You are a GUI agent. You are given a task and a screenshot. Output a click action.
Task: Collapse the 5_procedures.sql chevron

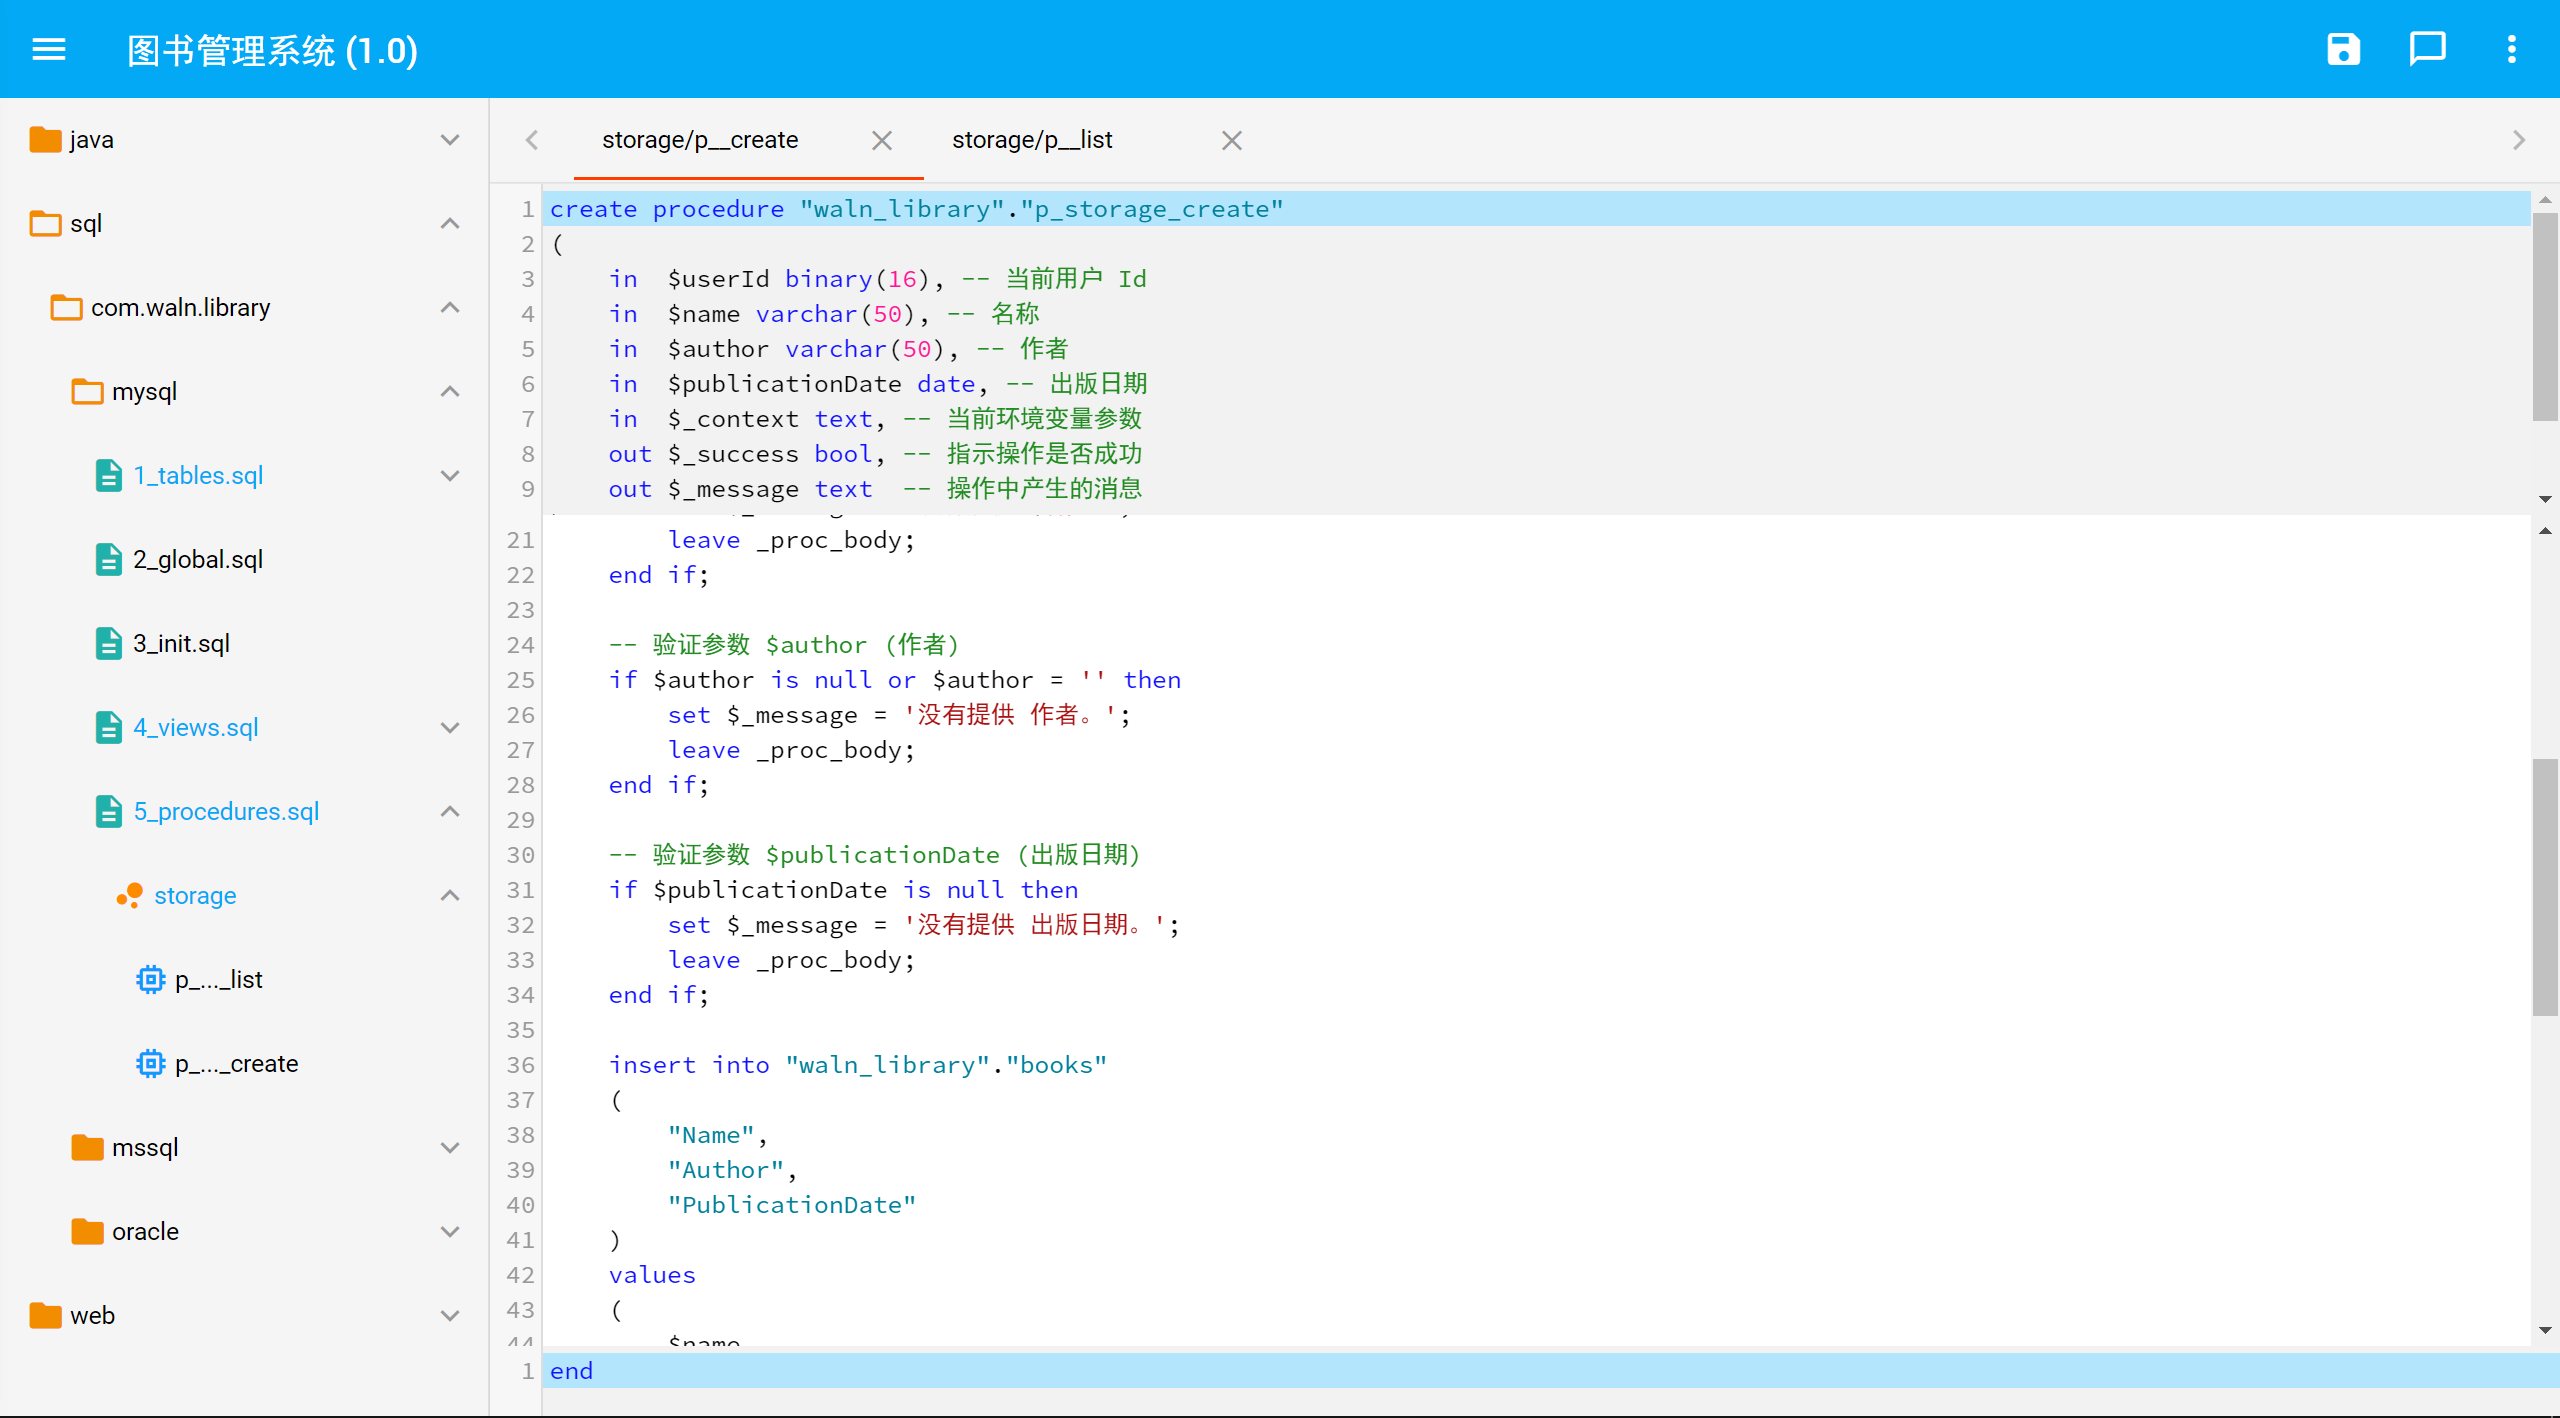click(450, 812)
